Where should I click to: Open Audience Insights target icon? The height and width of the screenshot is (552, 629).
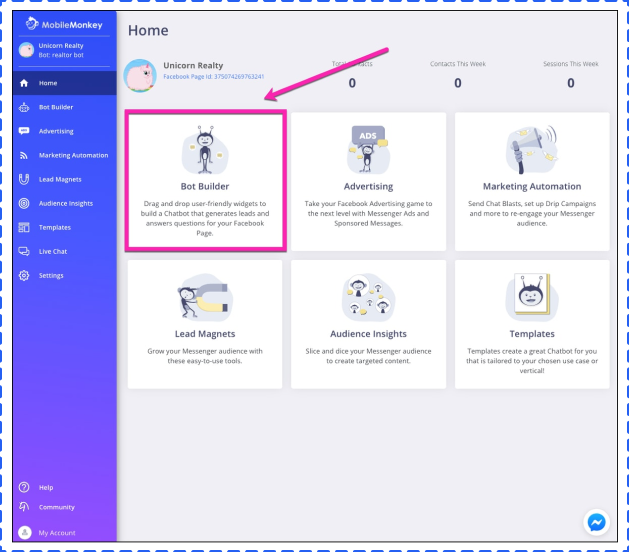click(24, 203)
